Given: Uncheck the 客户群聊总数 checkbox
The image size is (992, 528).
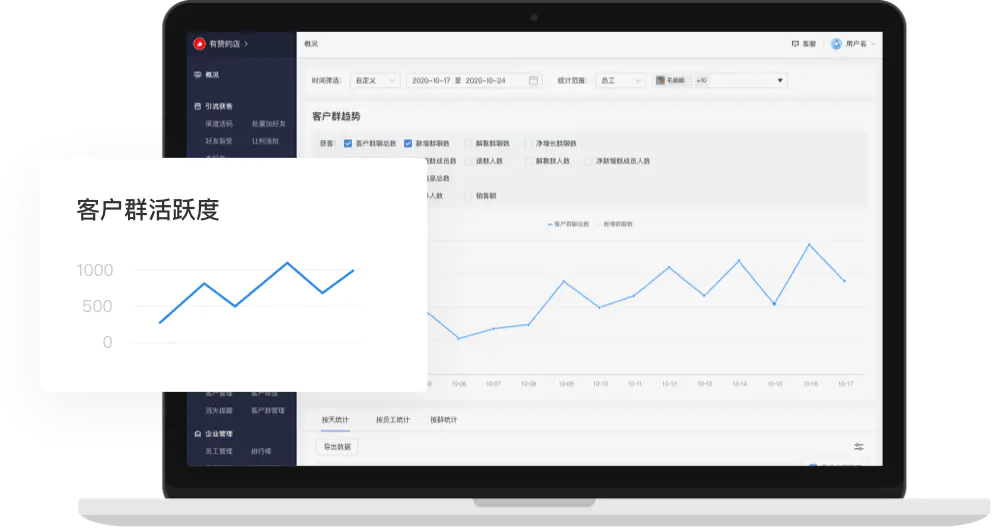Looking at the screenshot, I should pos(347,144).
